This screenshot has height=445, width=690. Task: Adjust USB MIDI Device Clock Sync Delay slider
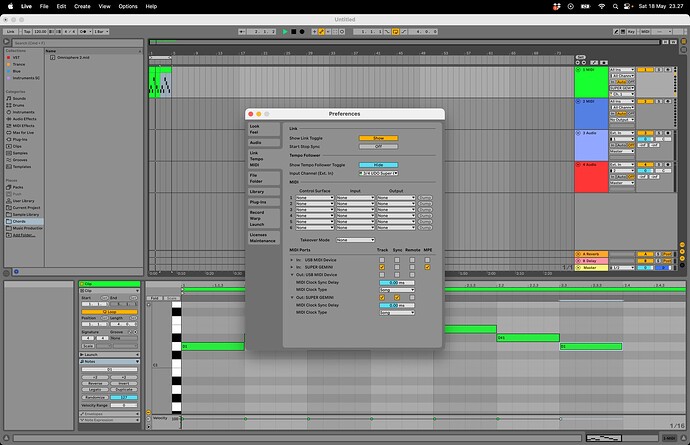click(x=396, y=283)
